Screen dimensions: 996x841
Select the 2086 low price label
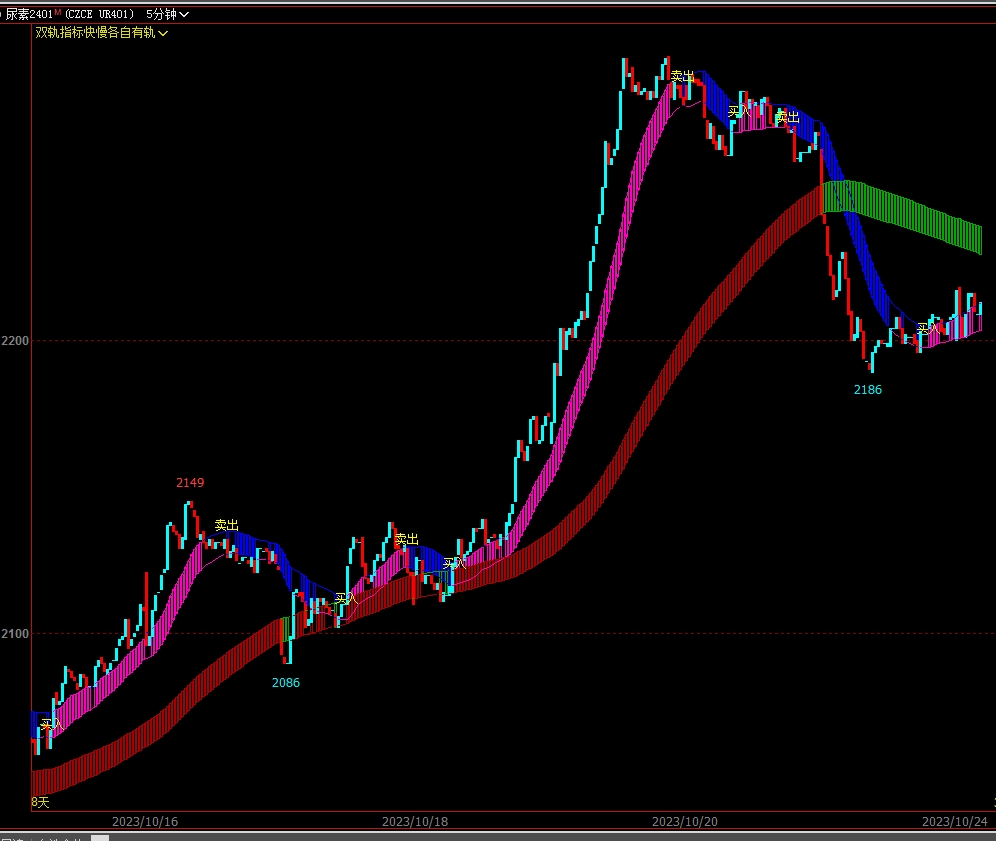[x=285, y=683]
